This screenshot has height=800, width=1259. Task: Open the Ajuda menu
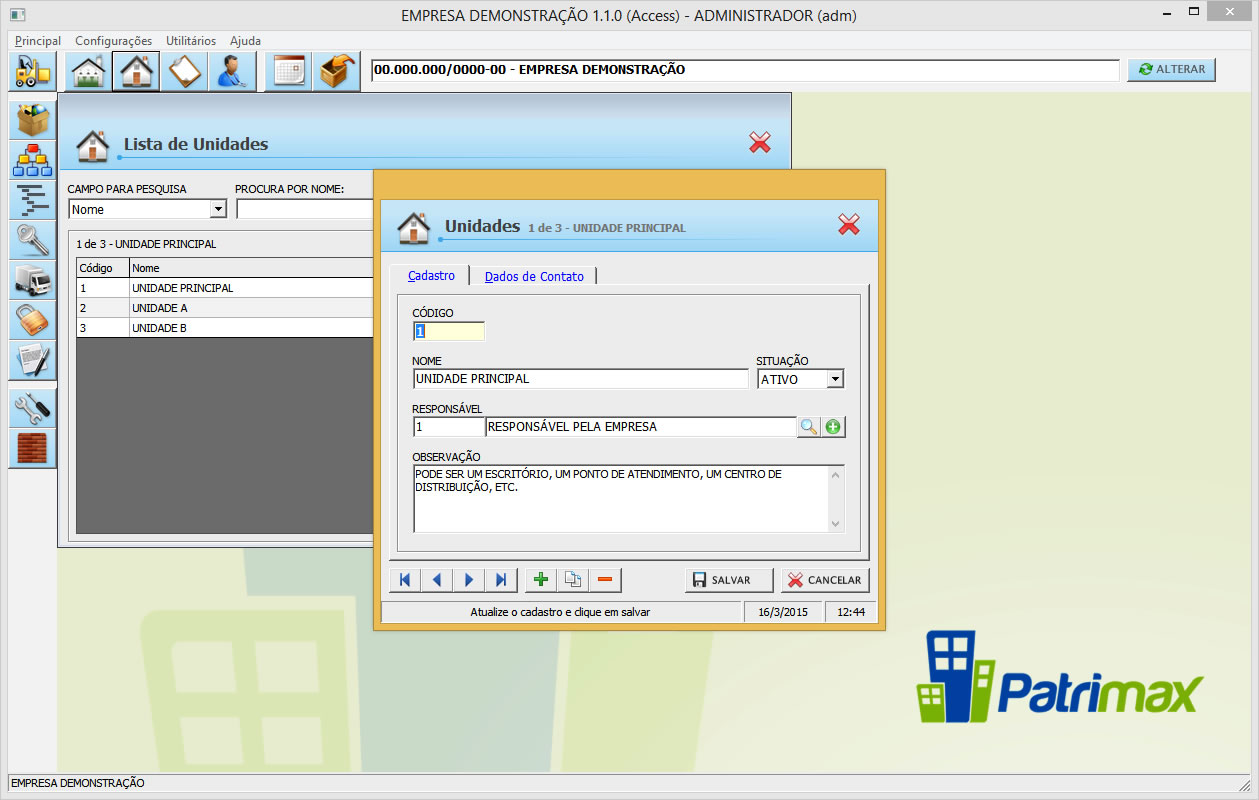coord(245,41)
